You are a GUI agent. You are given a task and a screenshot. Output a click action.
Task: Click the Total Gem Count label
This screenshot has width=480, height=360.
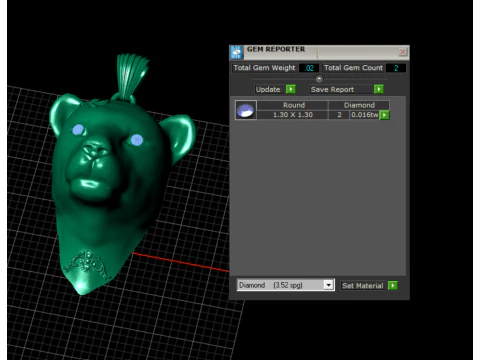(x=353, y=68)
